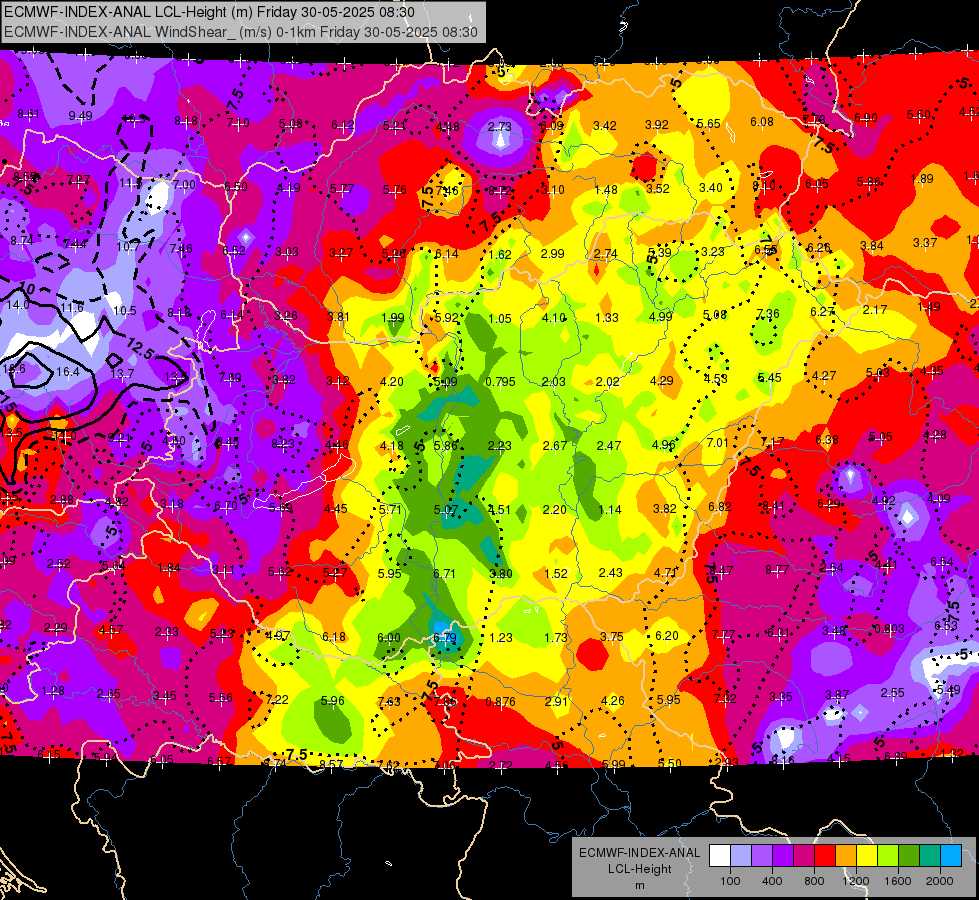Click the legend text LCL-Height
The width and height of the screenshot is (979, 900).
point(639,869)
